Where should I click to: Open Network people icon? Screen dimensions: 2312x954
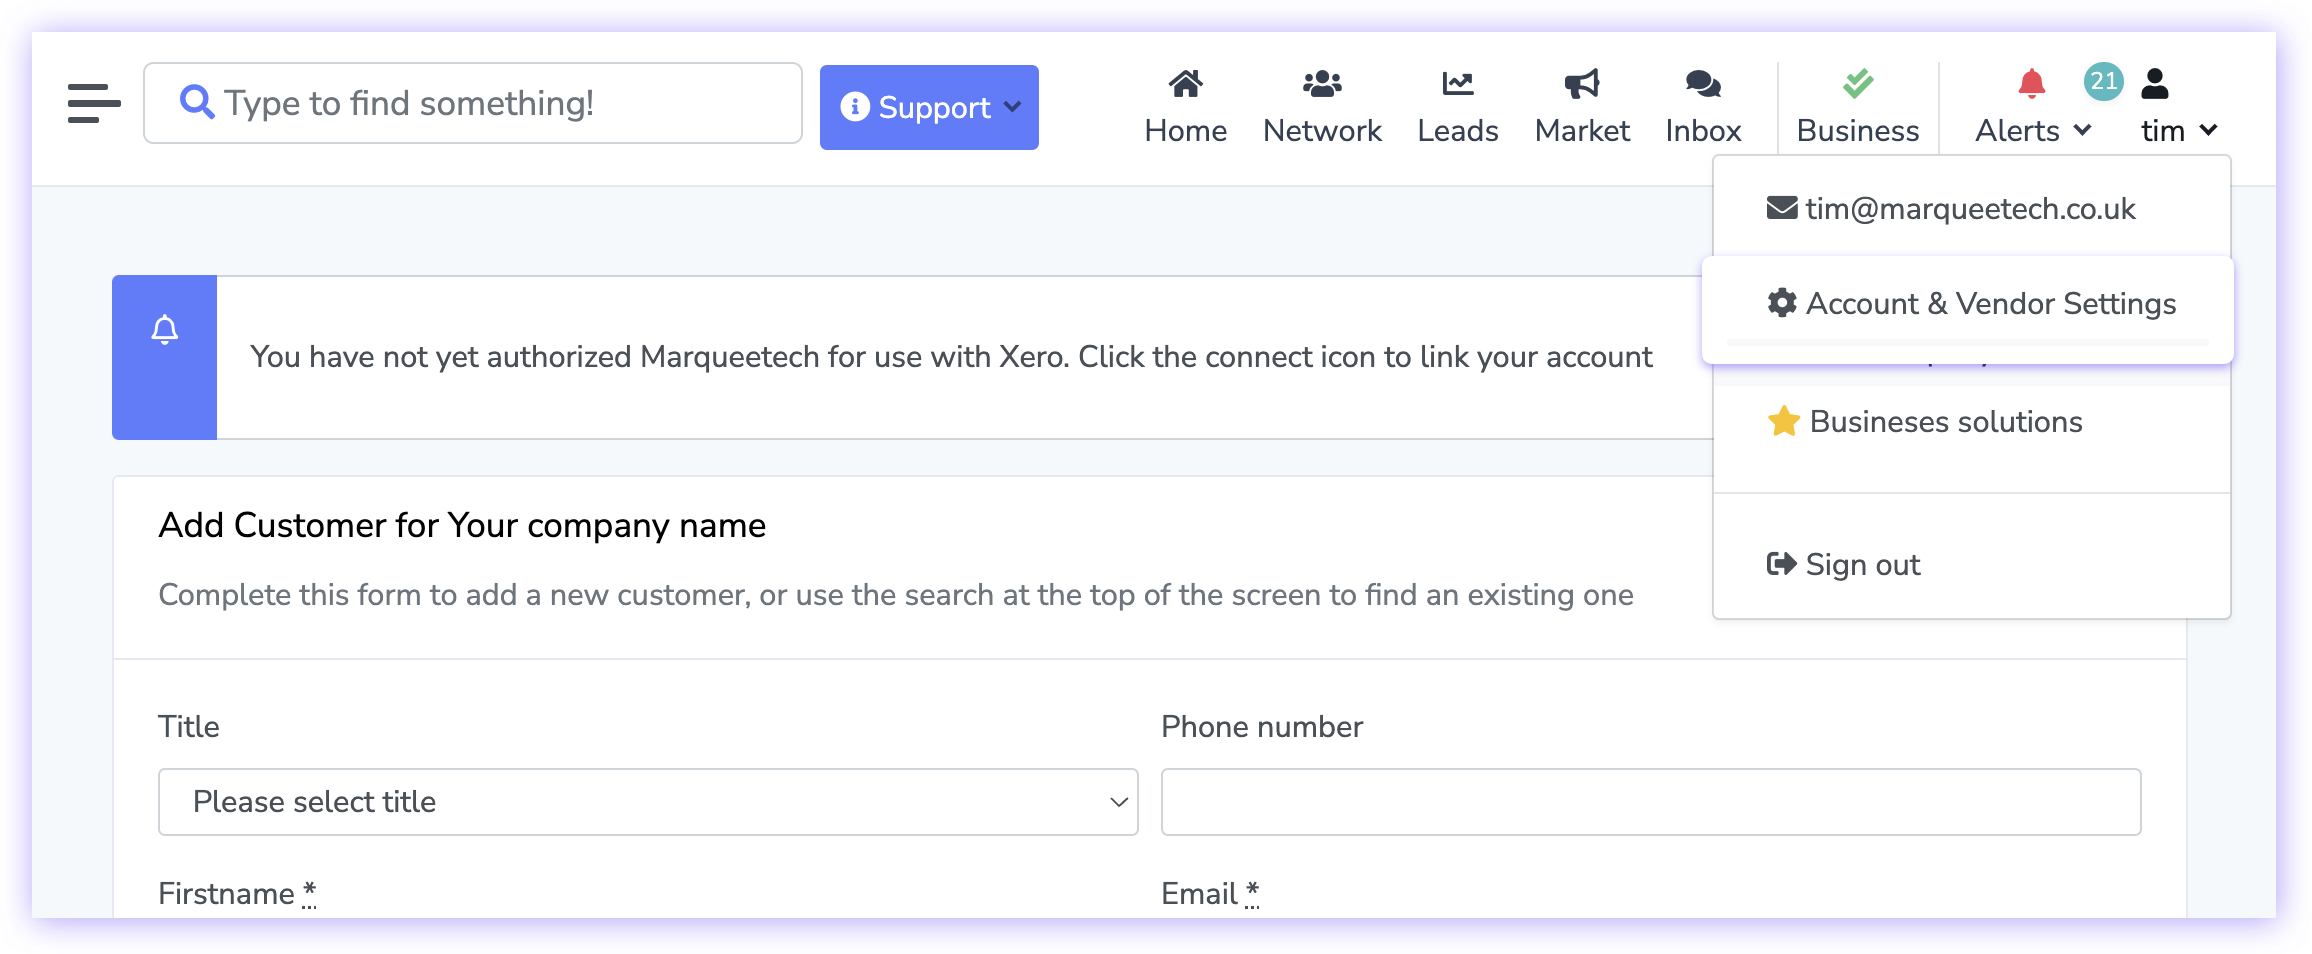click(x=1321, y=84)
